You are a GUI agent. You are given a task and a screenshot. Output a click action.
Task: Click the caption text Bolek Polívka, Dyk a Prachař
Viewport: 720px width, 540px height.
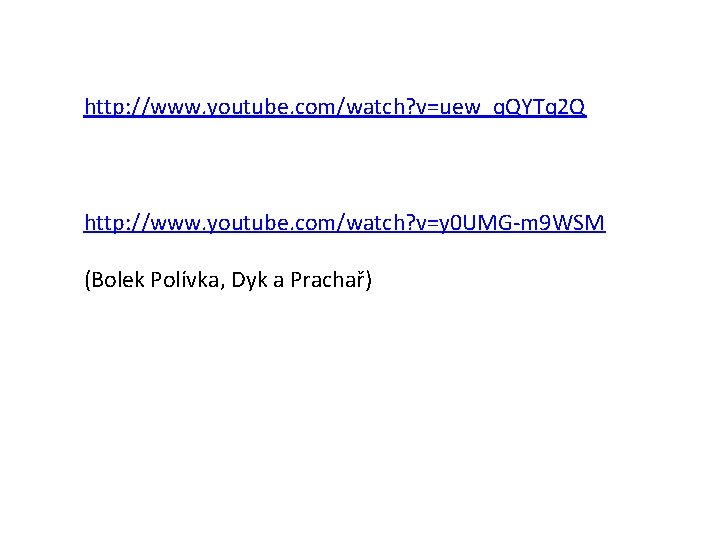coord(228,280)
